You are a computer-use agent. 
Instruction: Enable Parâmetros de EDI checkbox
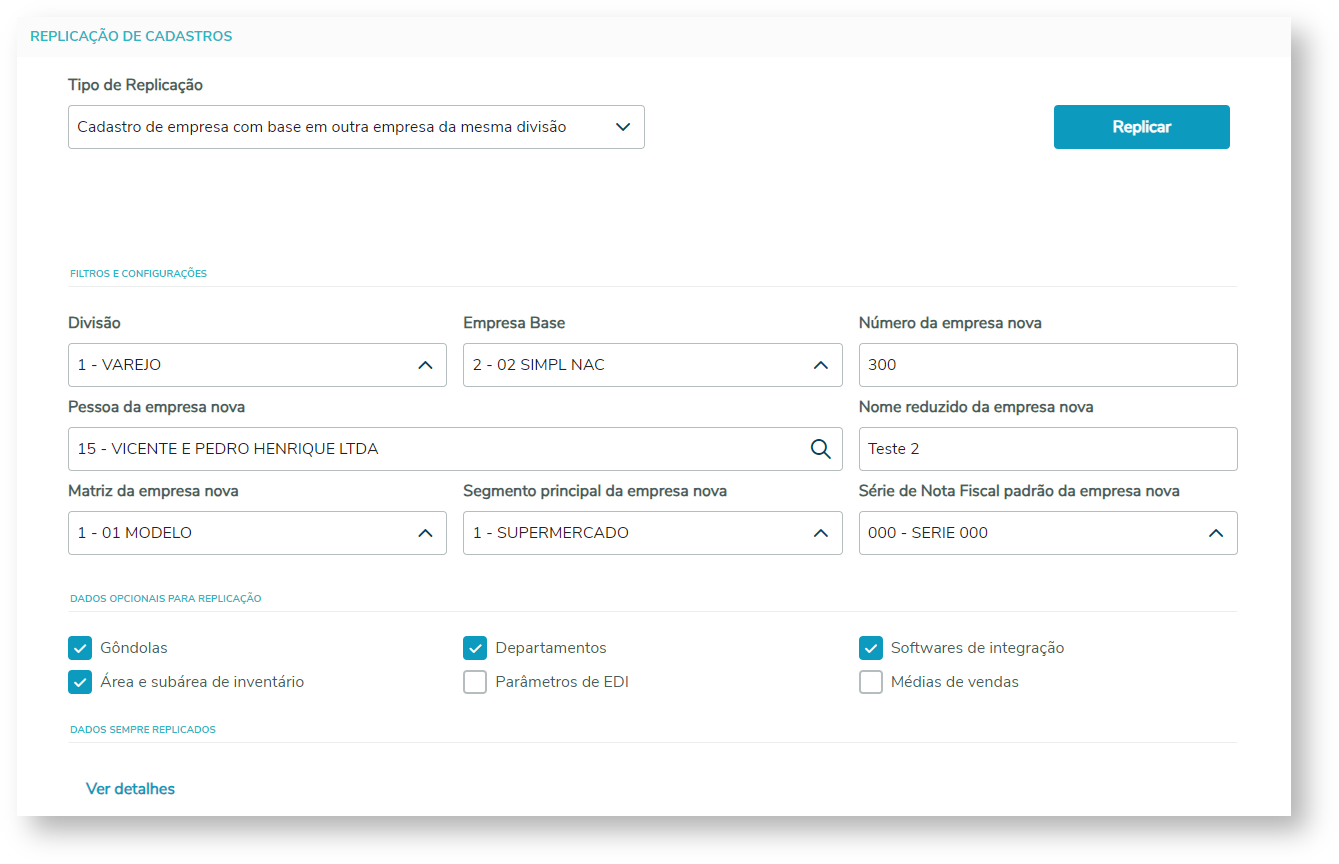475,682
